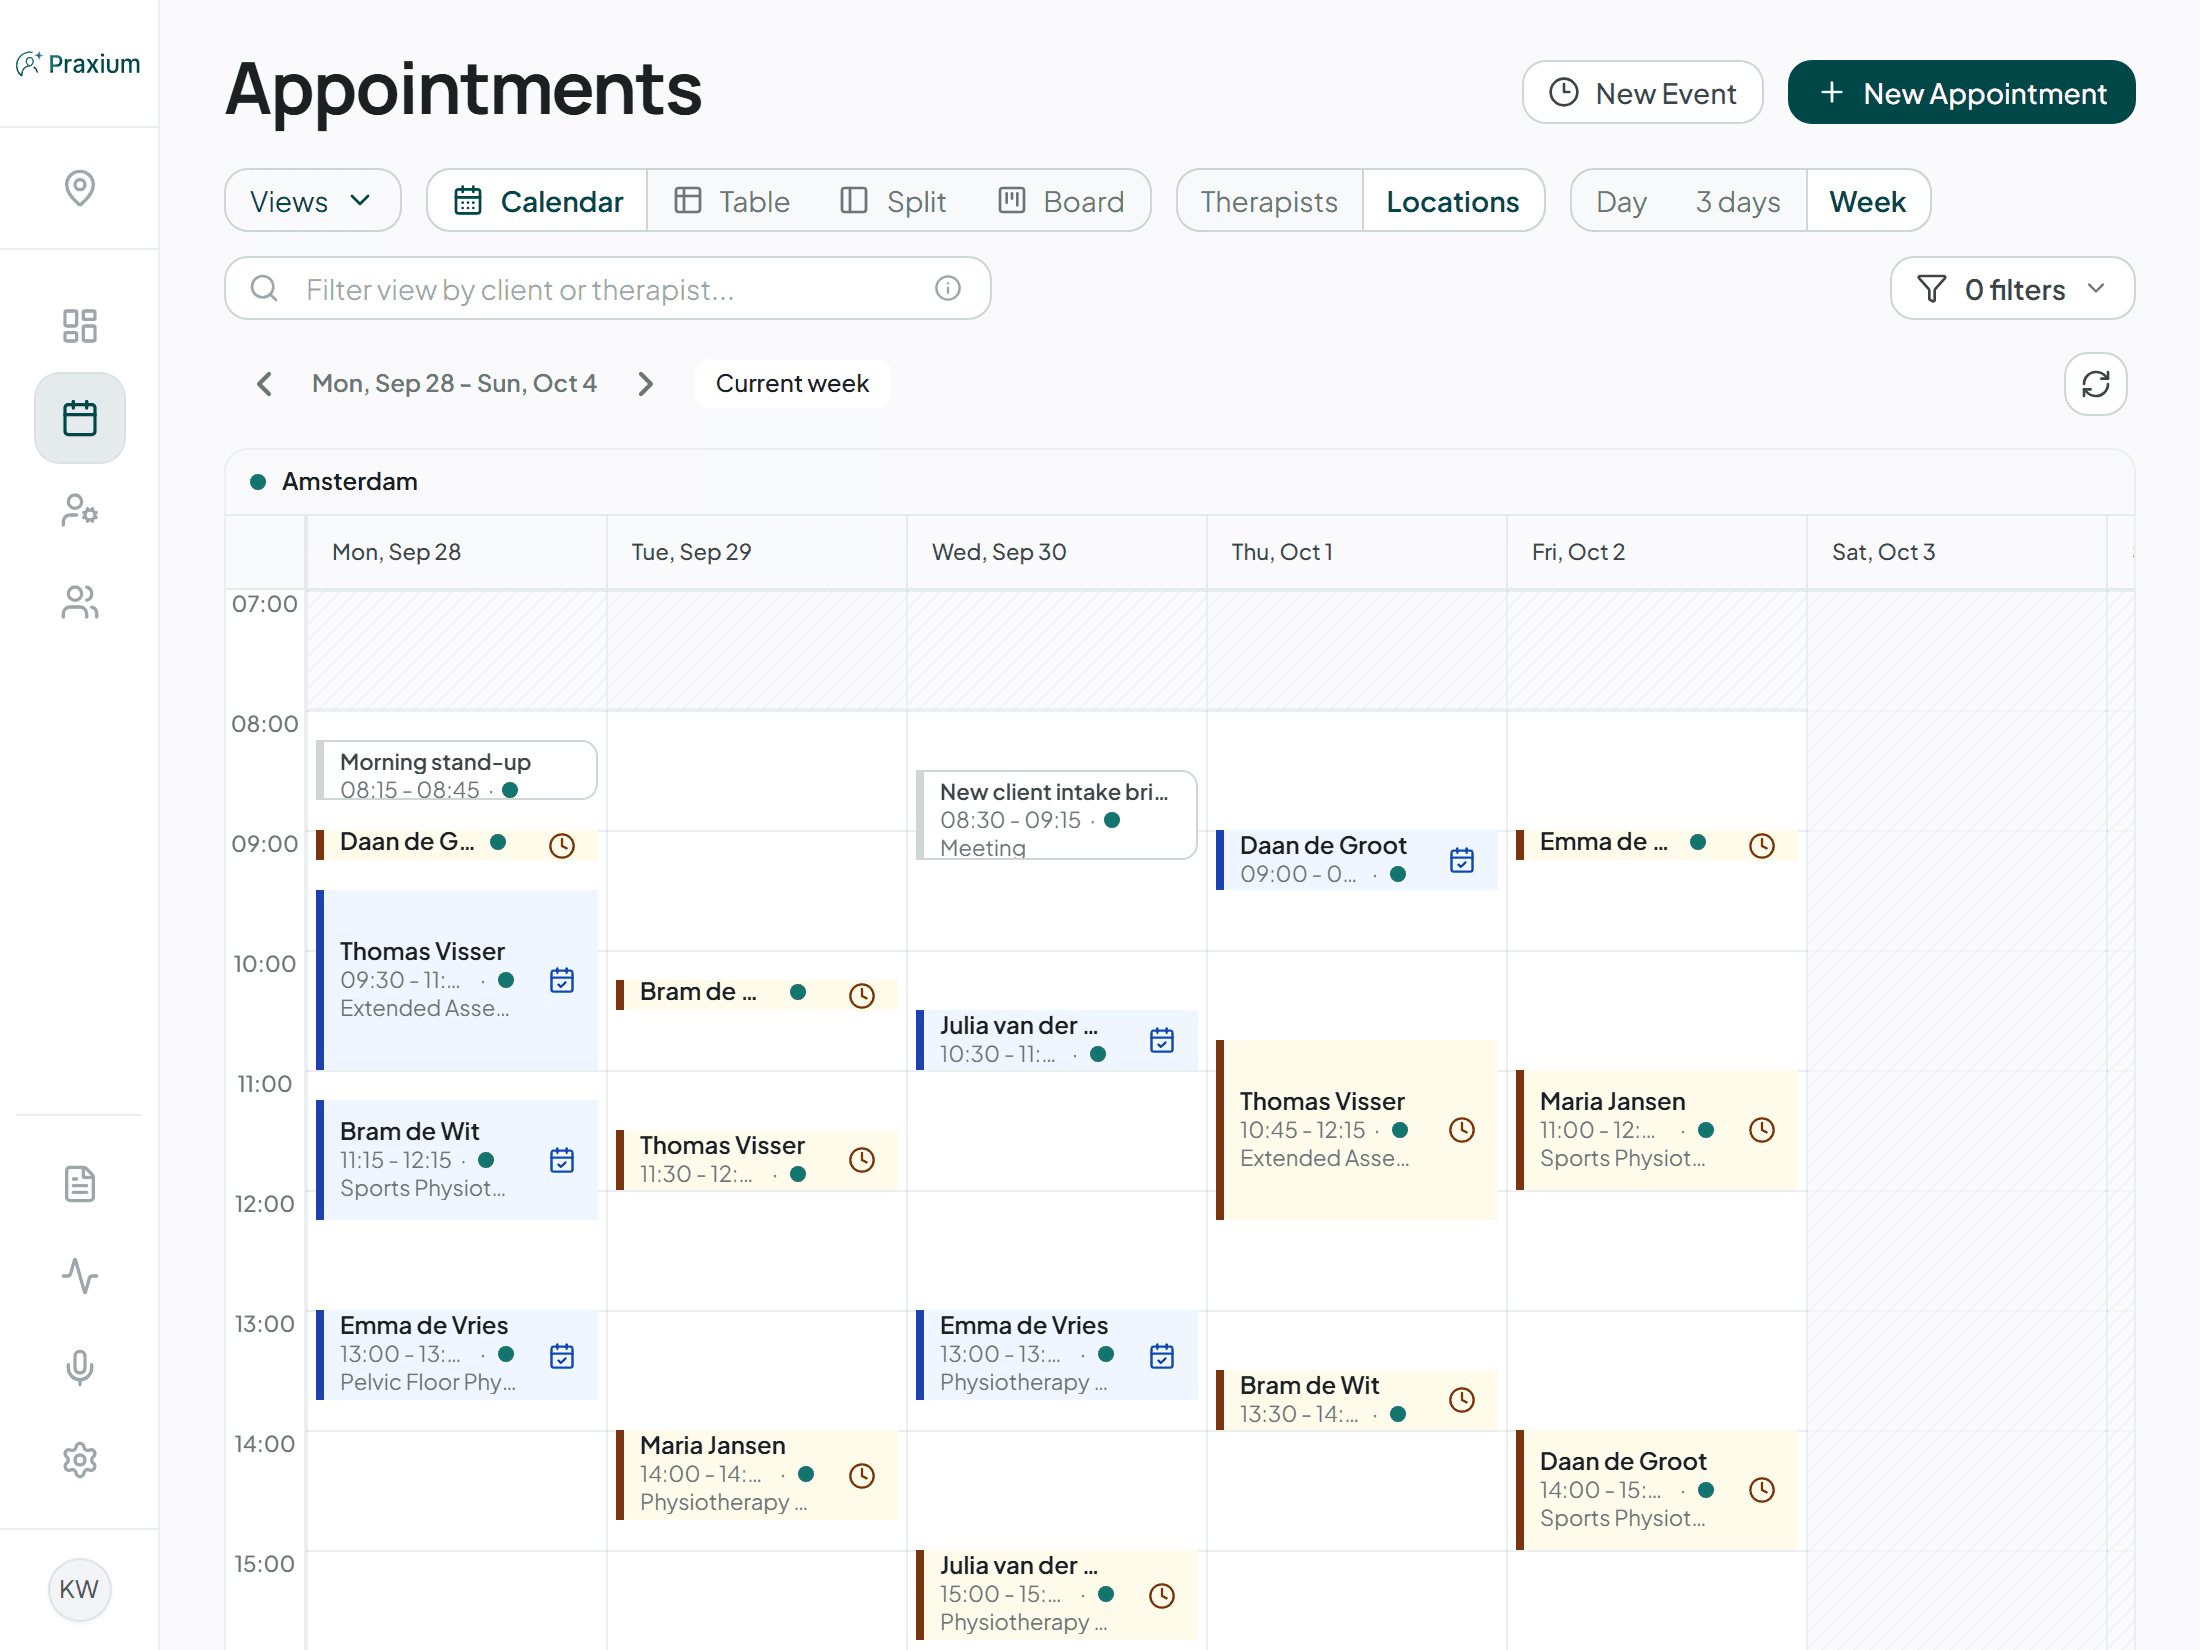Open the settings gear in the sidebar
2200x1650 pixels.
[79, 1460]
